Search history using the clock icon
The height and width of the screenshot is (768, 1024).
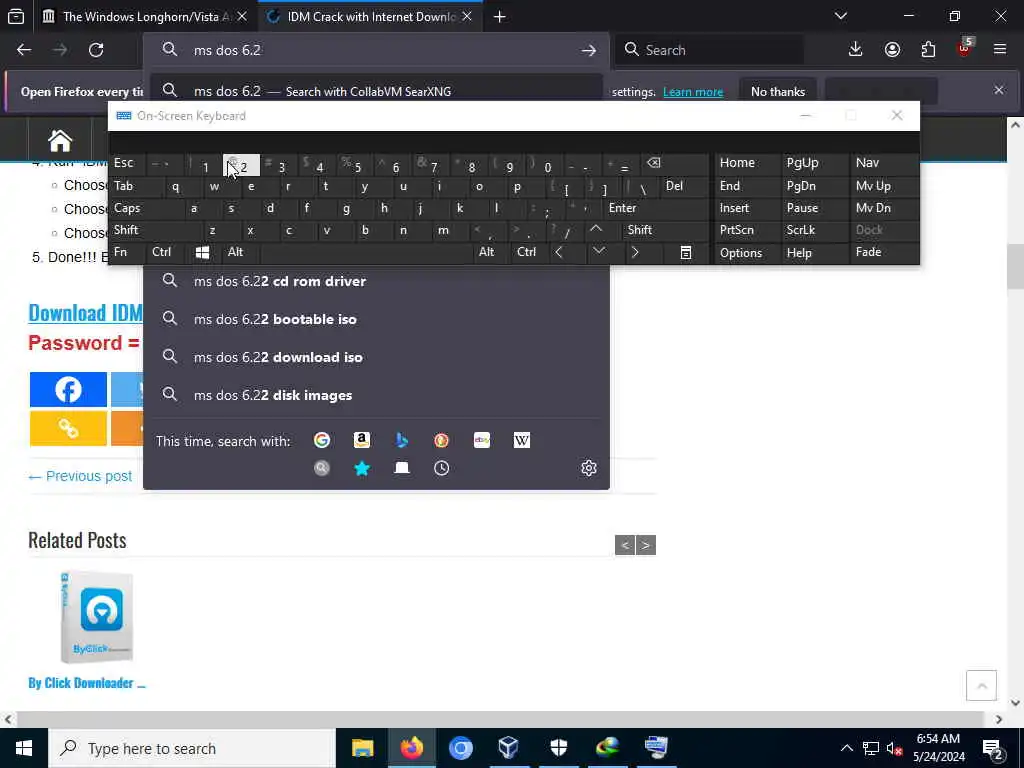click(441, 468)
